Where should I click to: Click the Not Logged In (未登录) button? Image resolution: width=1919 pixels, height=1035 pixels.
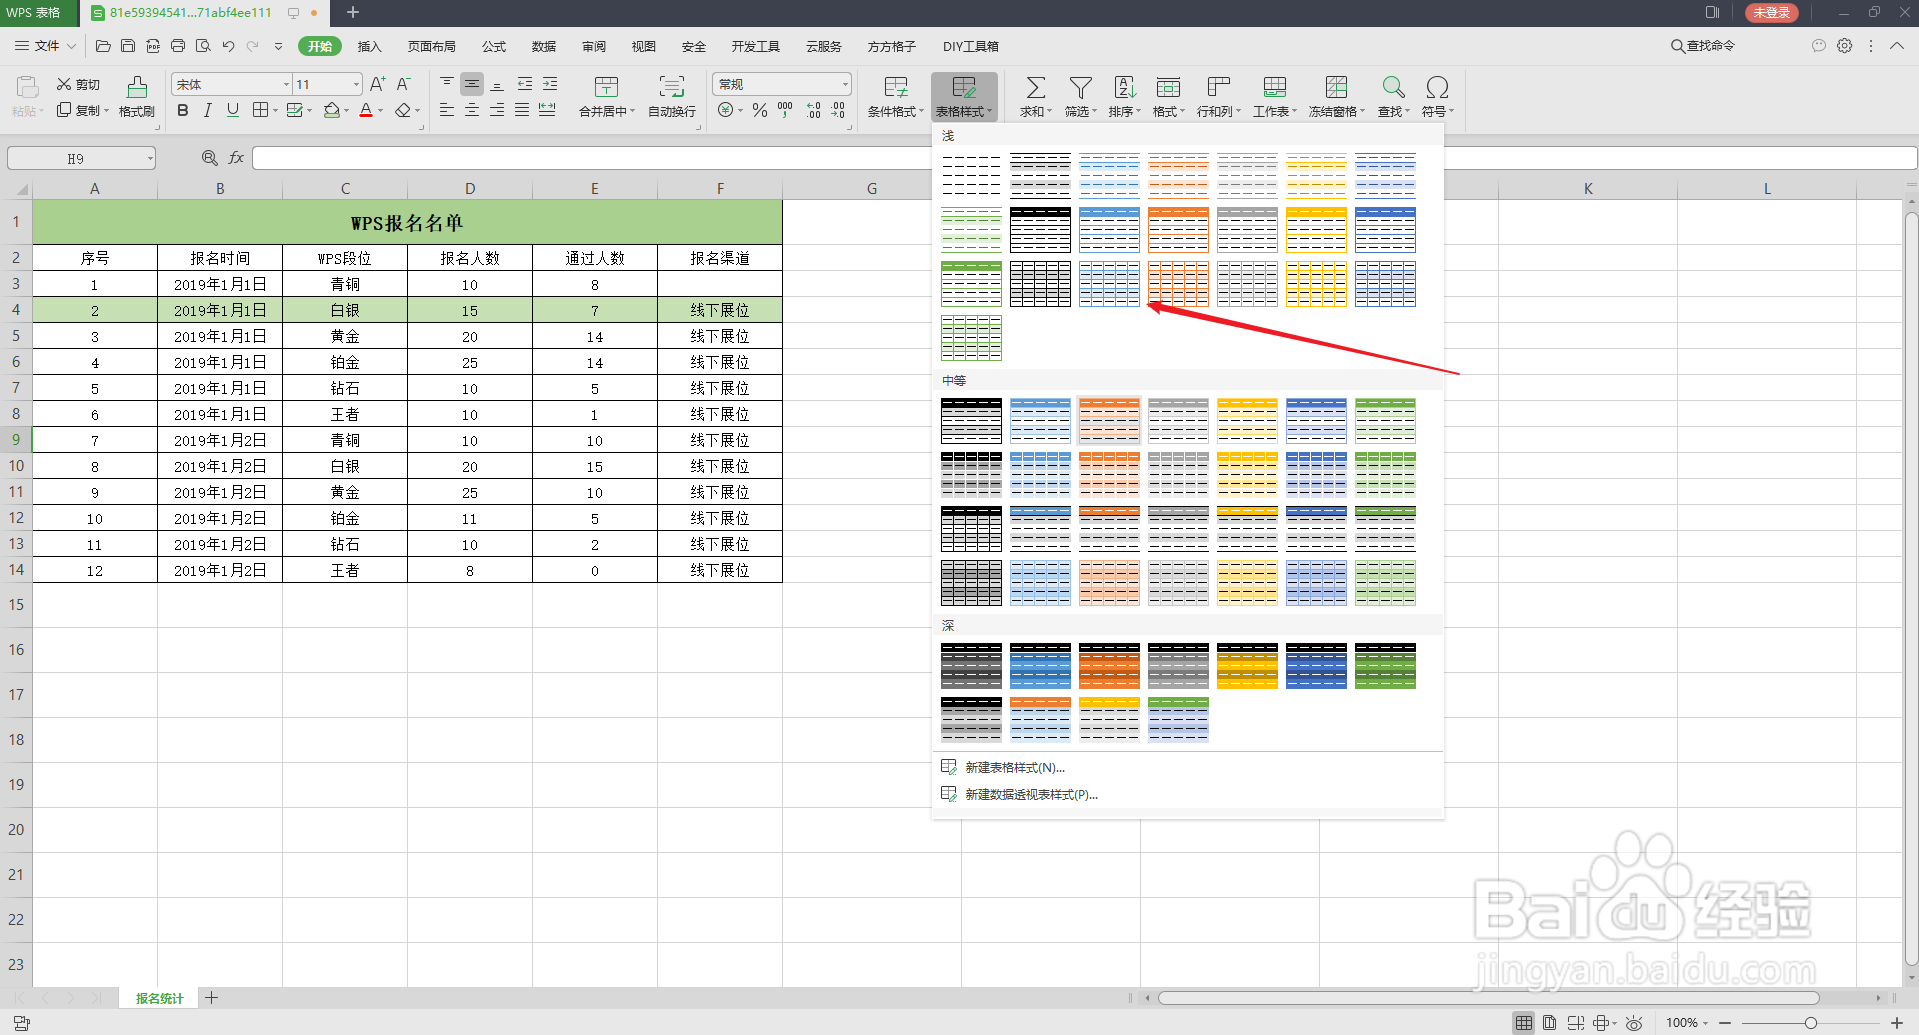point(1771,13)
